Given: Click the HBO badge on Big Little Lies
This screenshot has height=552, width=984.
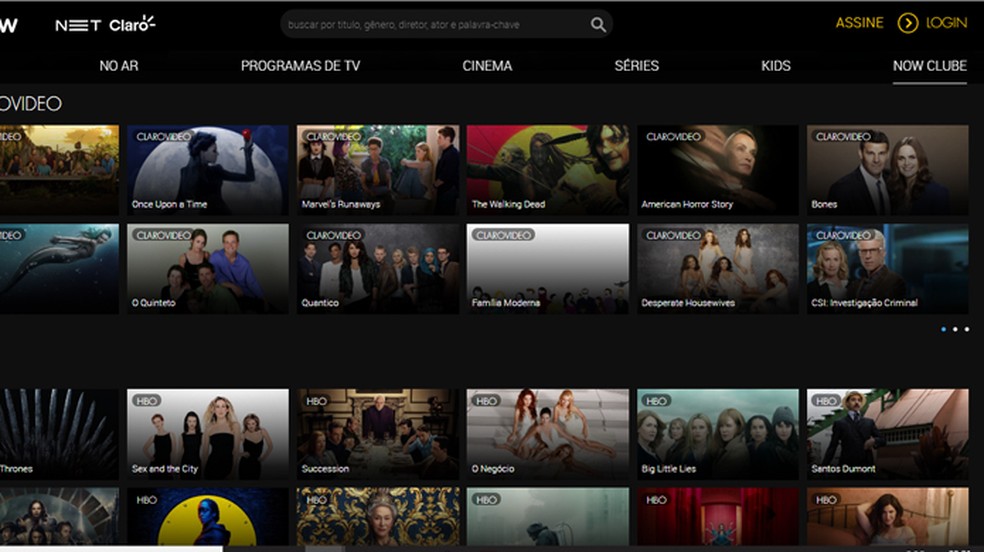Looking at the screenshot, I should coord(656,401).
